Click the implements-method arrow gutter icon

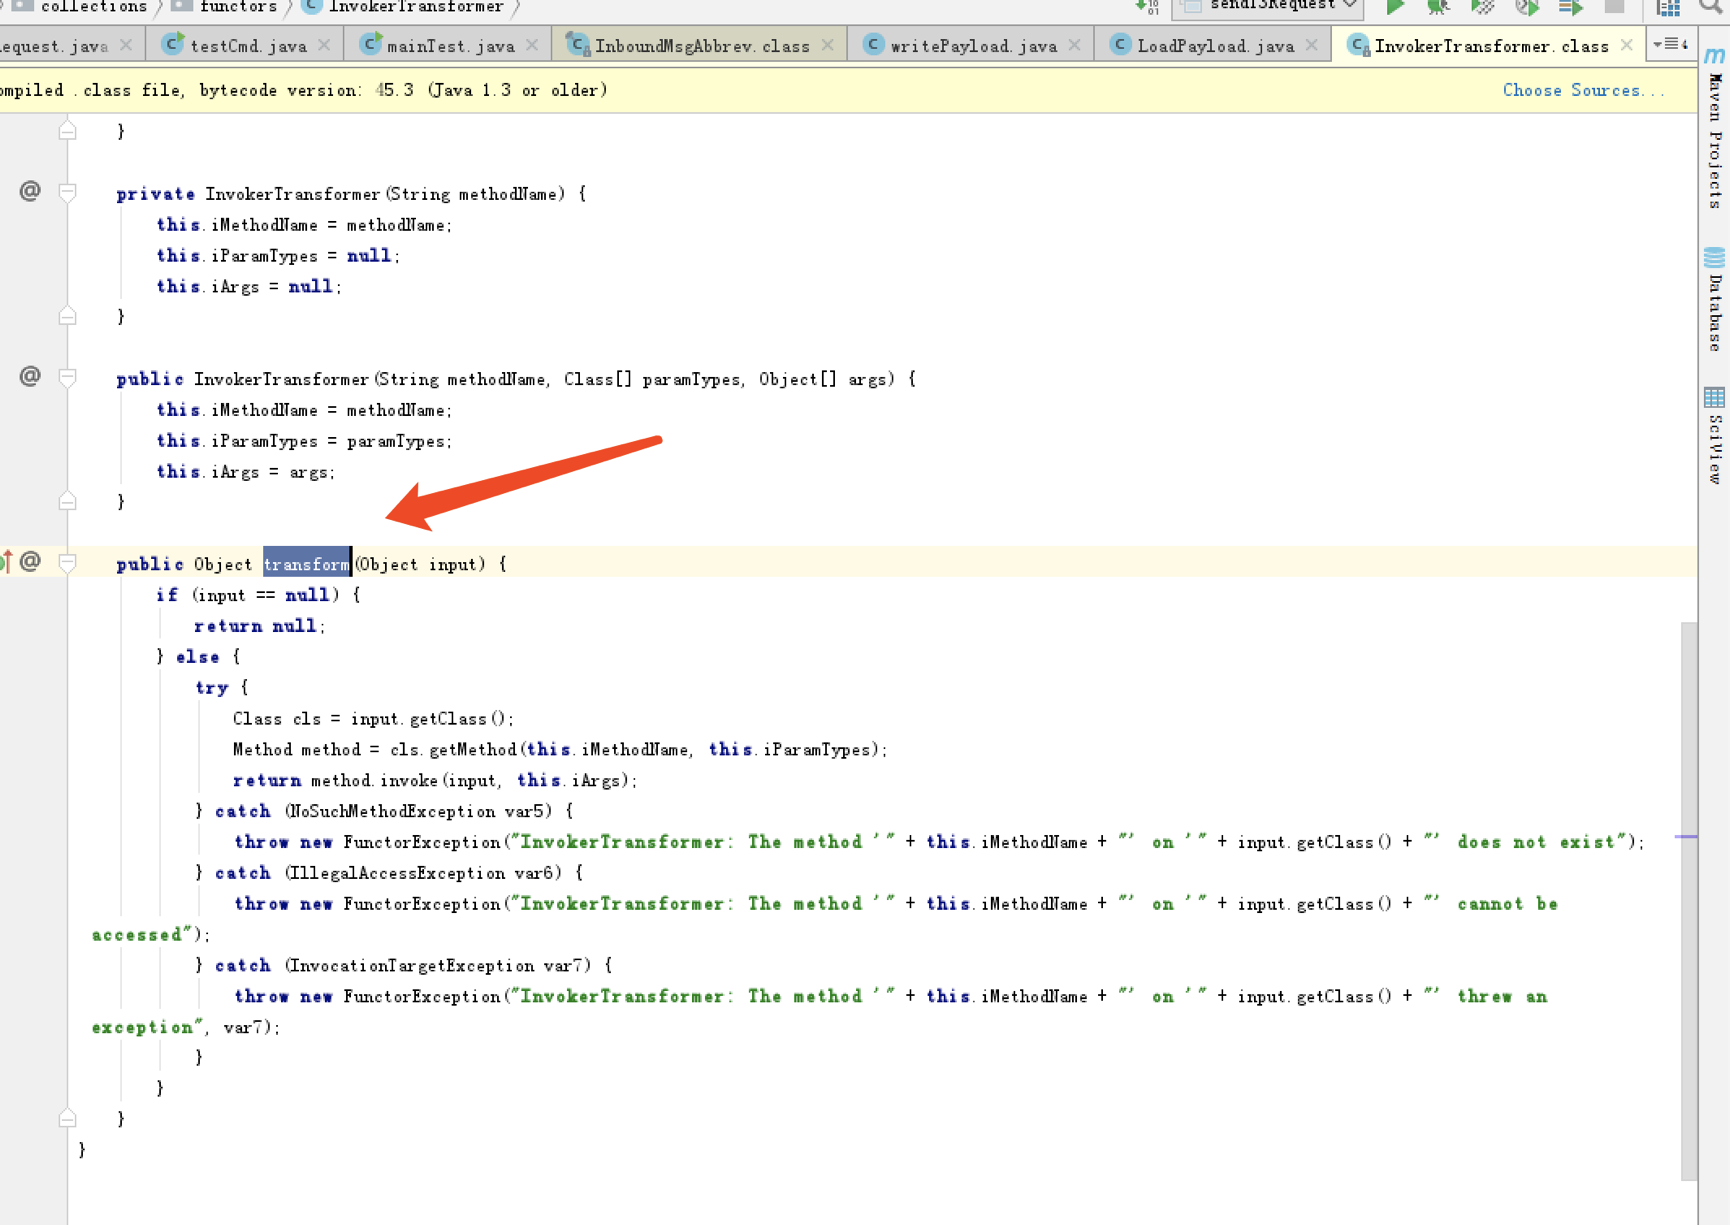click(x=7, y=561)
